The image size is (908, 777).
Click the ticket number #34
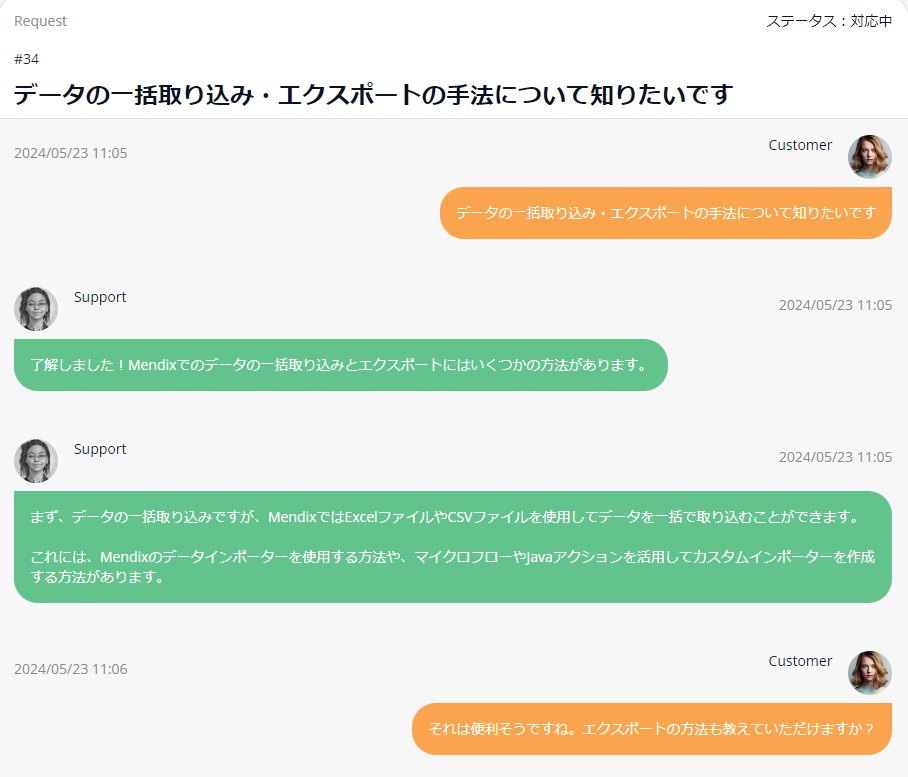coord(27,59)
